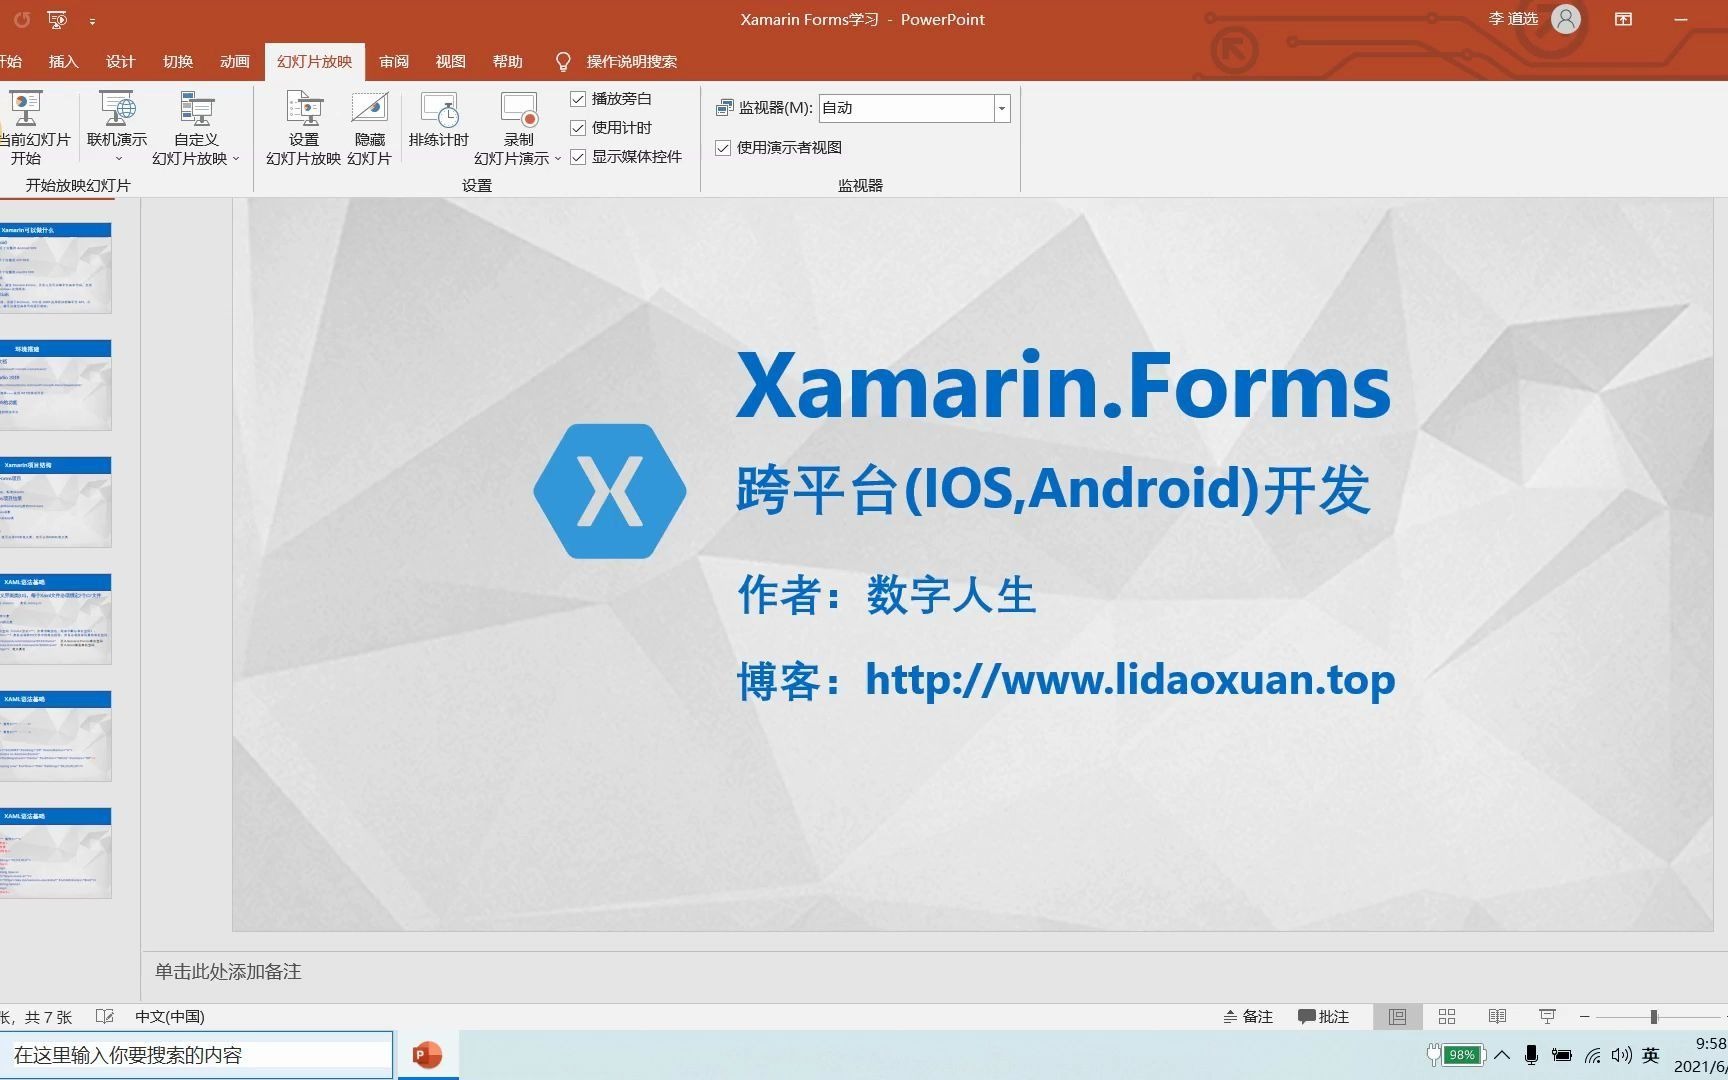The height and width of the screenshot is (1080, 1728).
Task: Click the 联机演示 present online icon
Action: [x=117, y=109]
